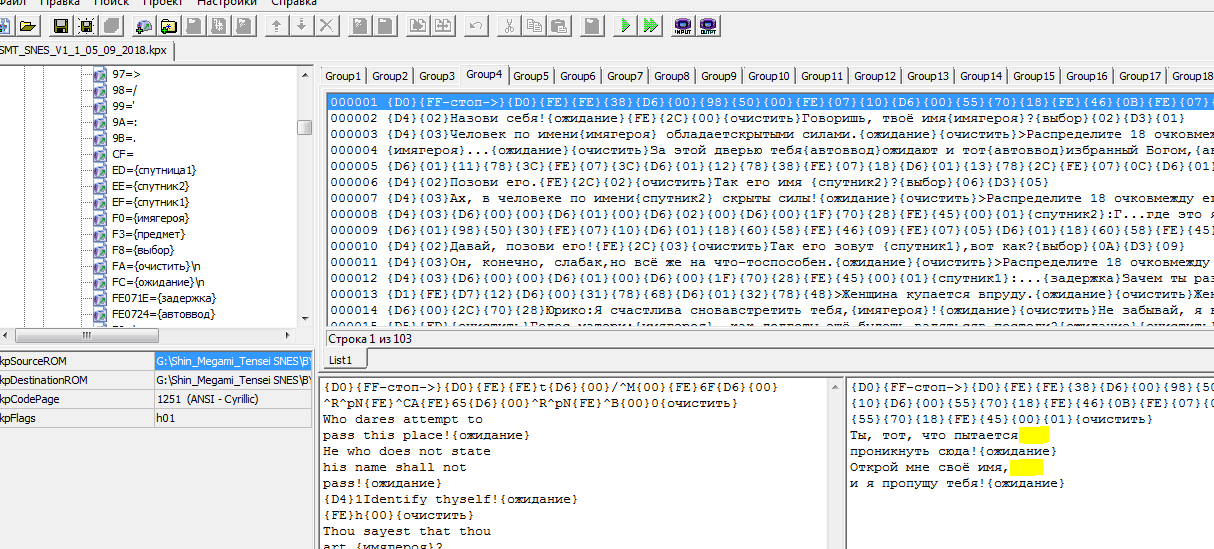
Task: Delete the item with the X toolbar icon
Action: tap(326, 25)
